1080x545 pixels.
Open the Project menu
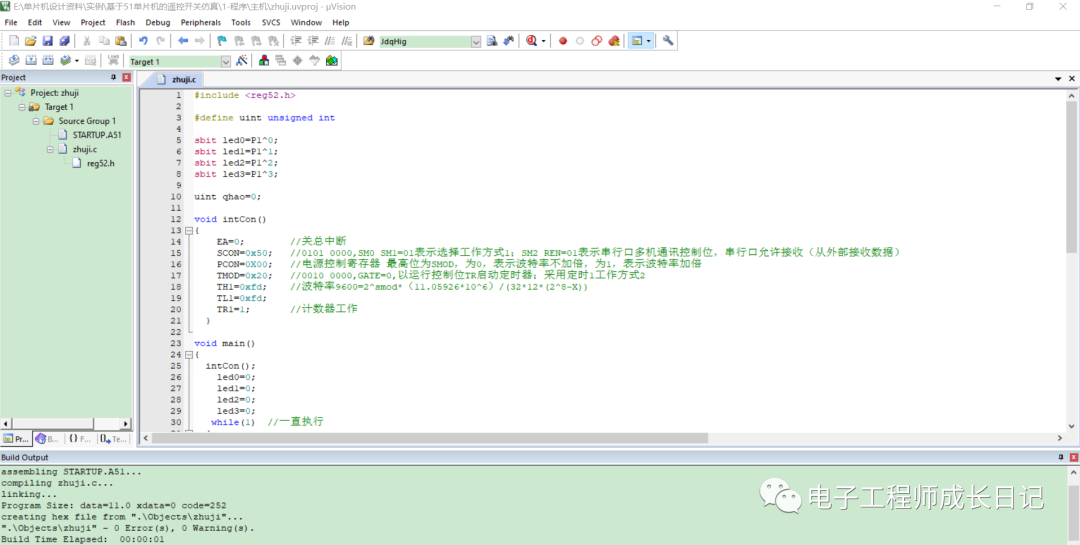93,22
